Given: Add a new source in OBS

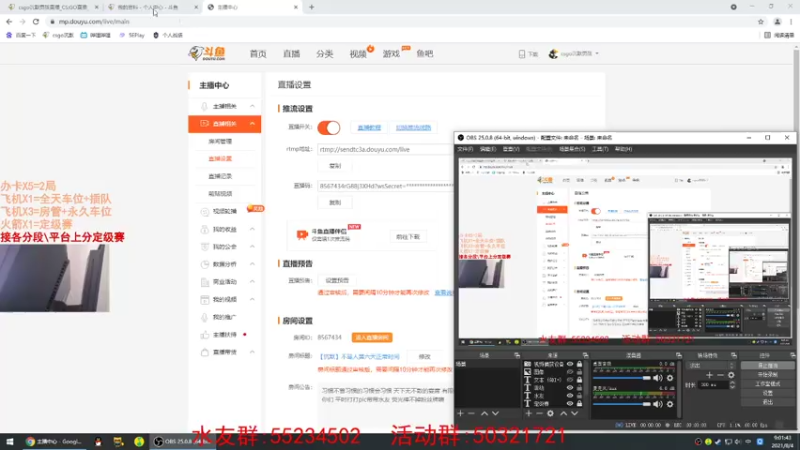Looking at the screenshot, I should pos(529,413).
